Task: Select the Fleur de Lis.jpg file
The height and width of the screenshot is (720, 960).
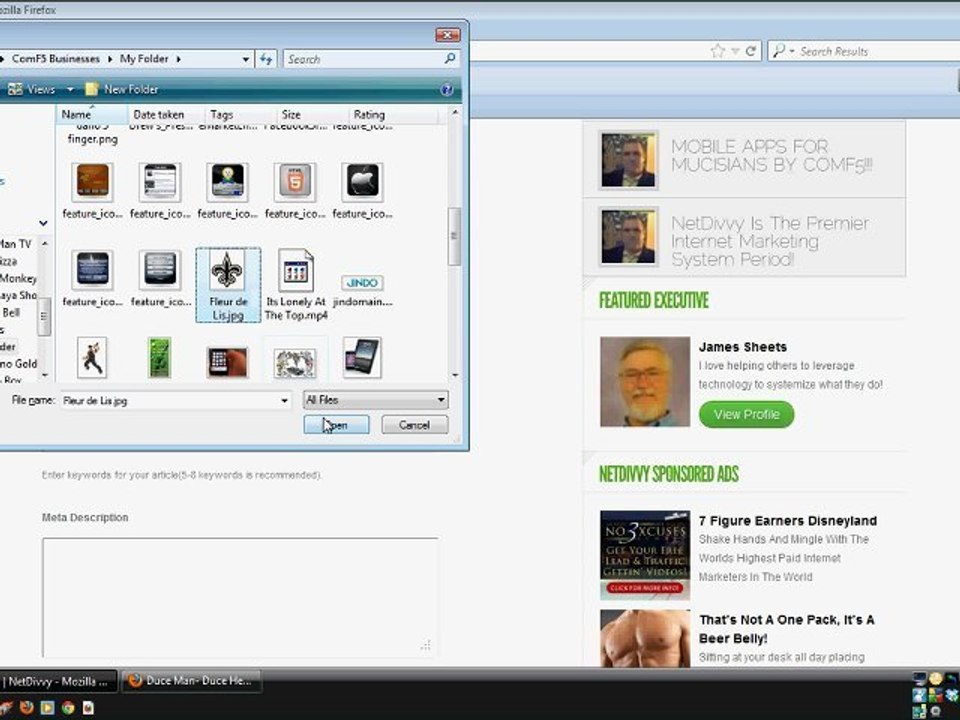Action: pyautogui.click(x=228, y=285)
